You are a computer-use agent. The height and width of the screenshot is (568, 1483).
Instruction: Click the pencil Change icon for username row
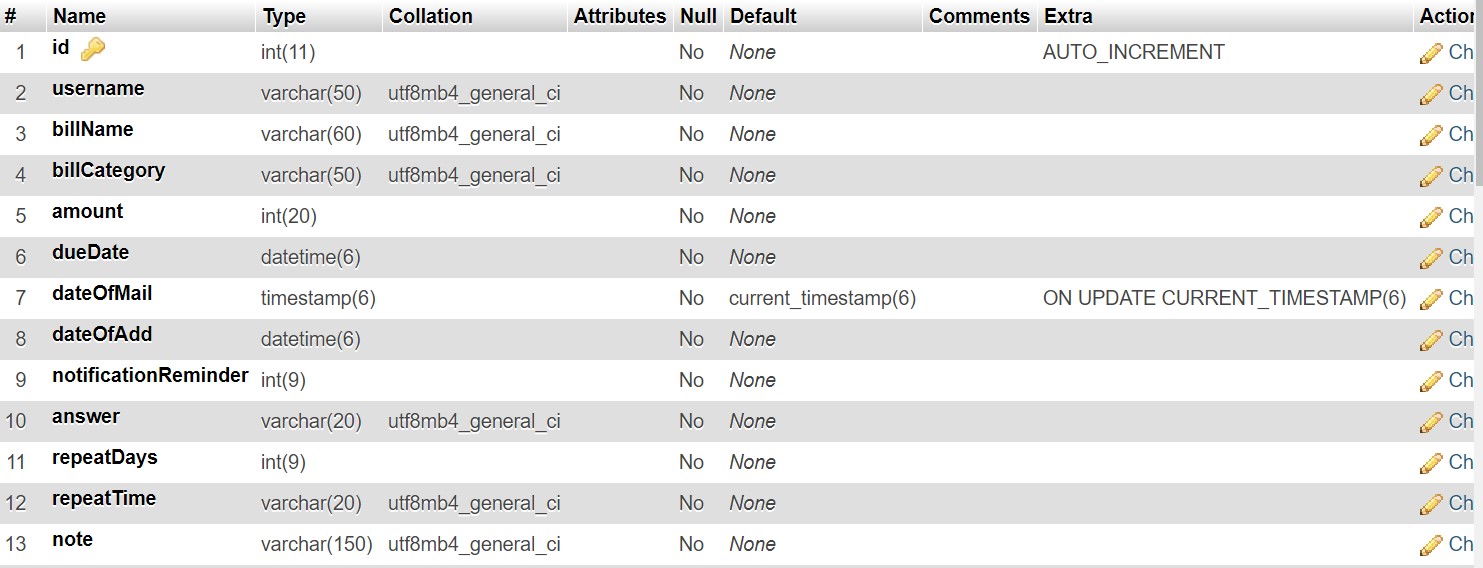pos(1431,94)
